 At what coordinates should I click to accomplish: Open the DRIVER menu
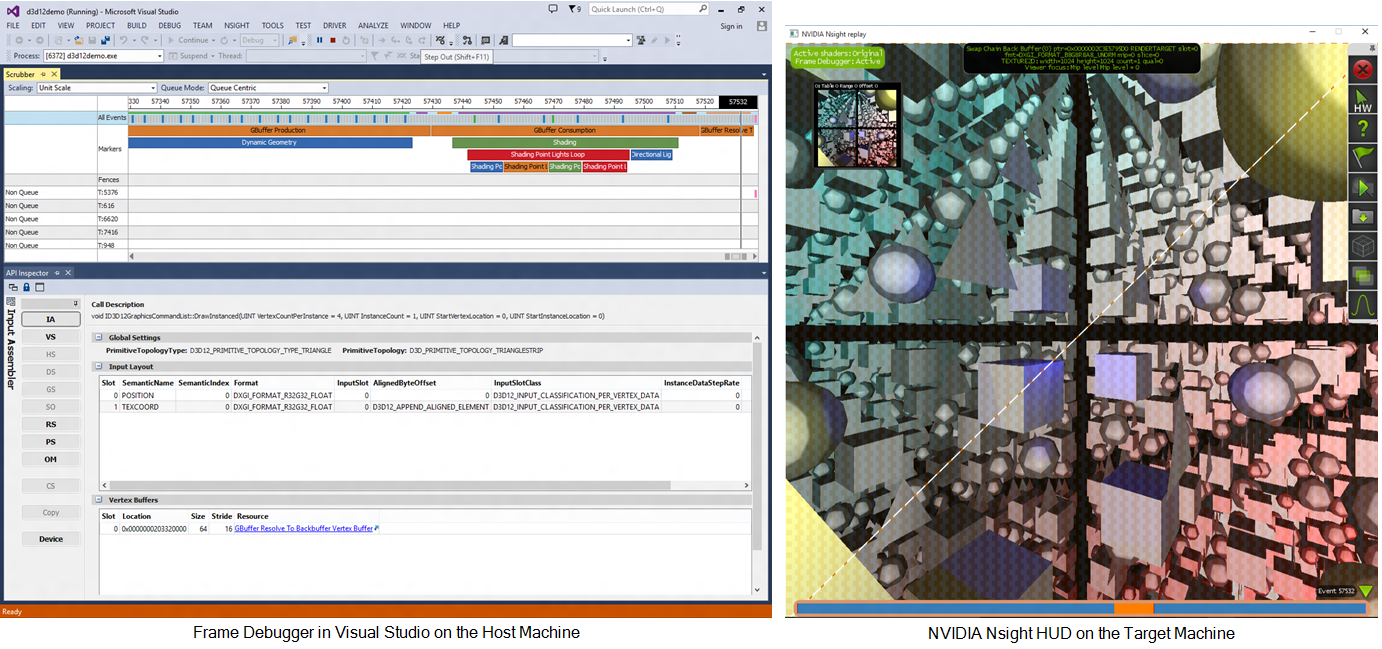pos(335,25)
